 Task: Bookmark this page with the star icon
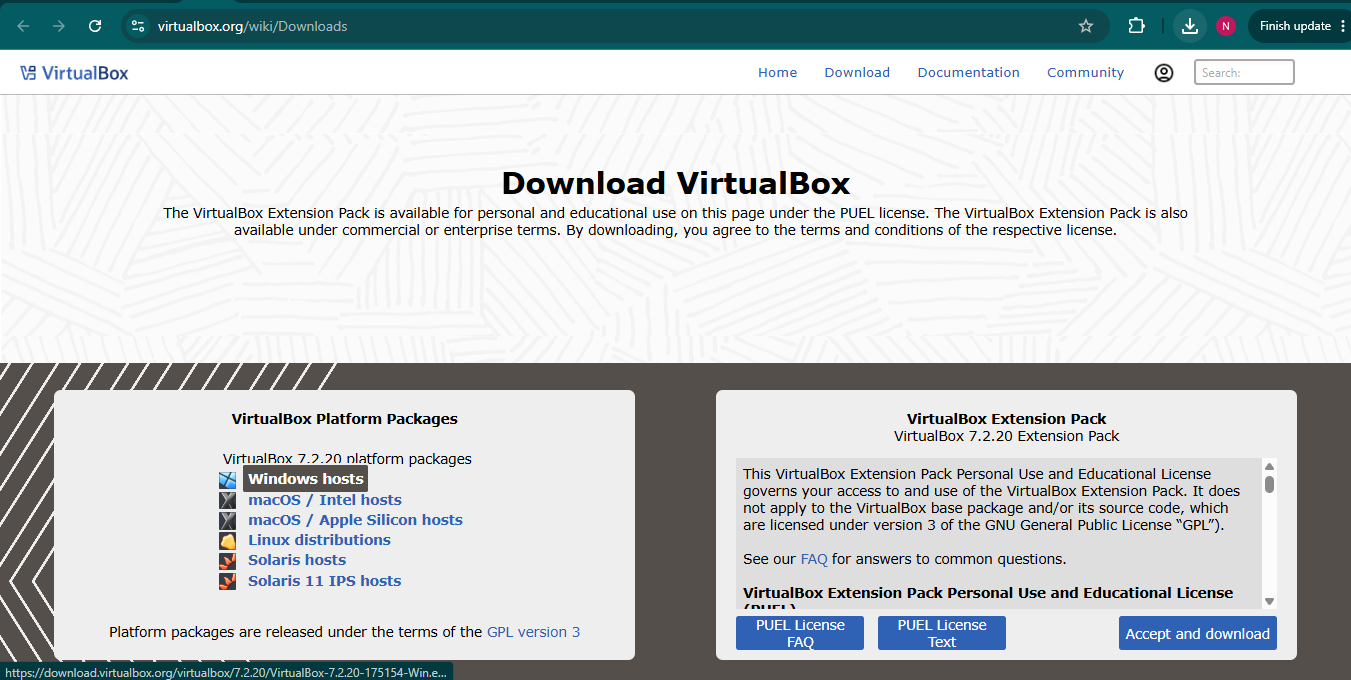tap(1086, 26)
